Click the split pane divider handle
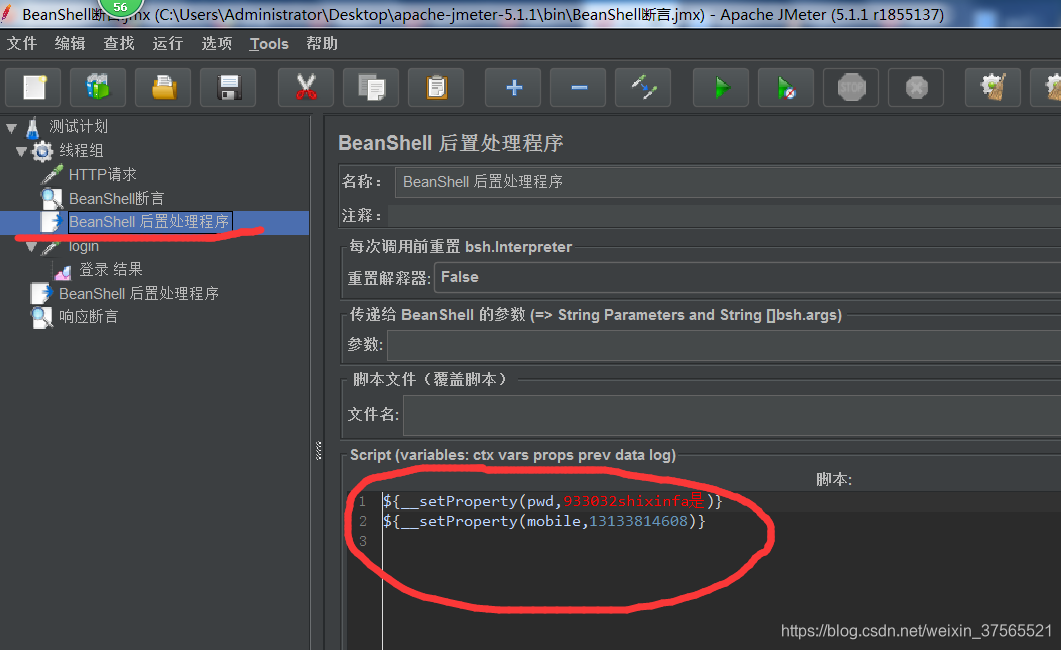This screenshot has height=650, width=1061. tap(318, 450)
